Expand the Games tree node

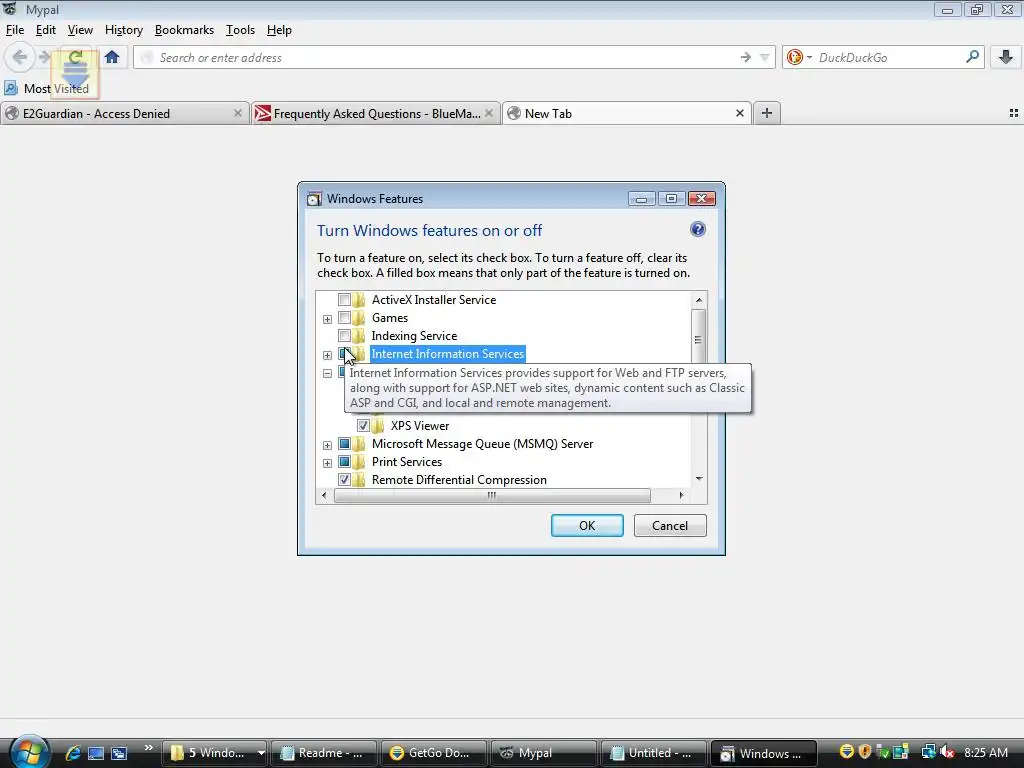click(x=327, y=319)
